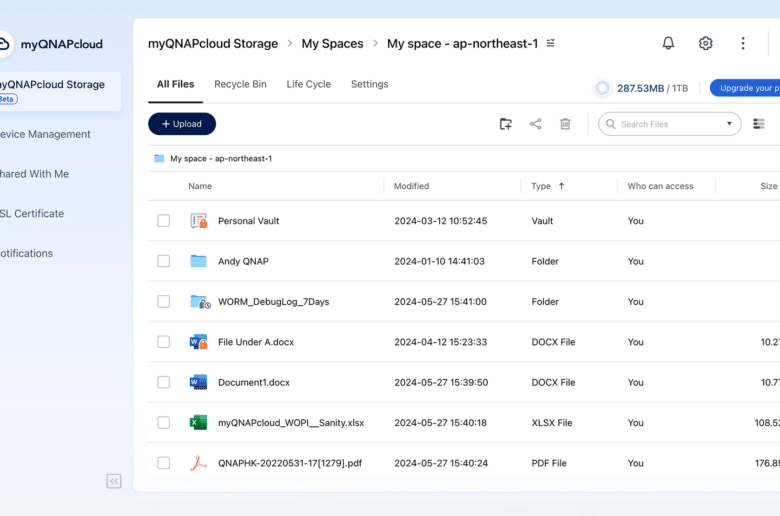Click the space list icon beside ap-northeast-1

550,43
